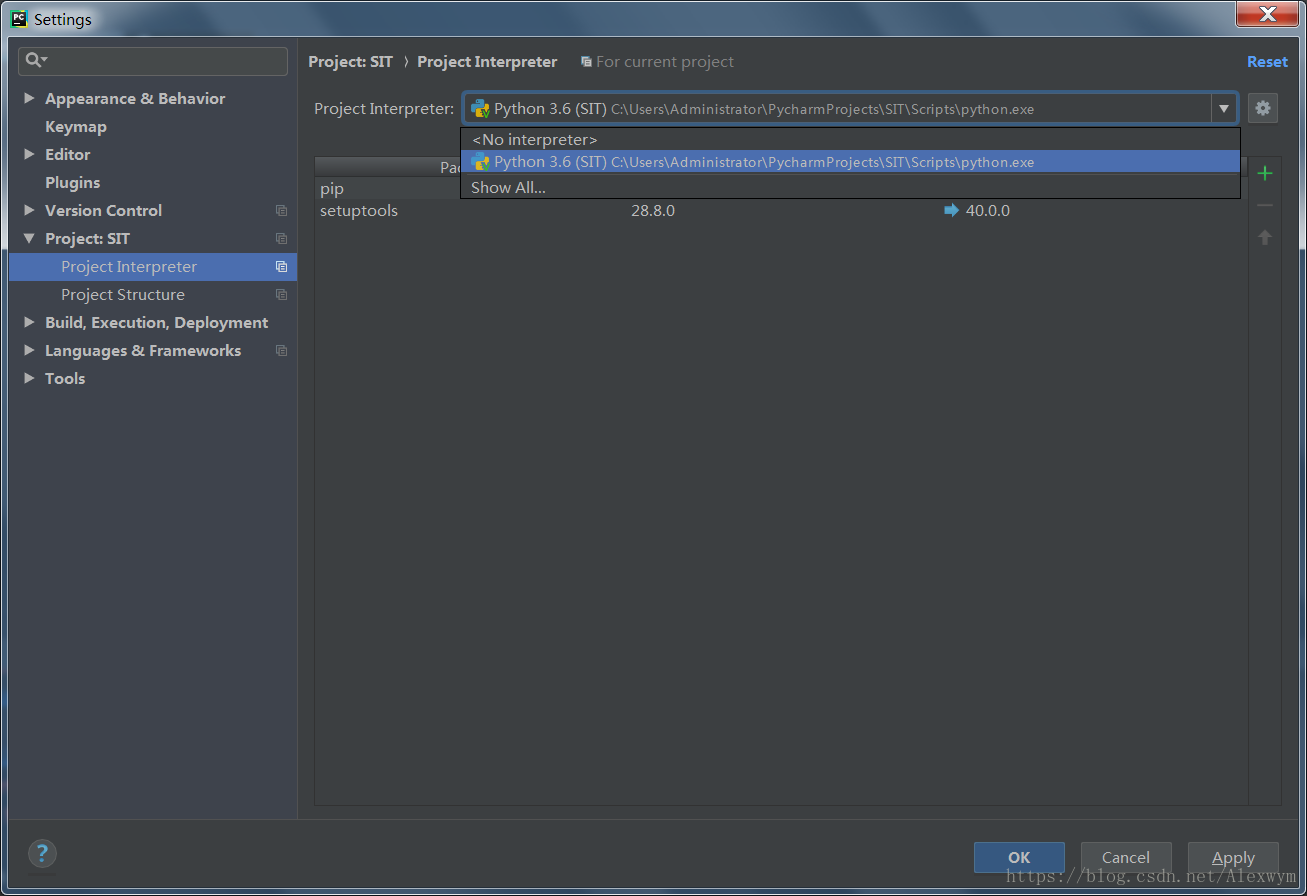Click setuptools version 28.8.0 cell
Viewport: 1307px width, 896px height.
[x=653, y=211]
